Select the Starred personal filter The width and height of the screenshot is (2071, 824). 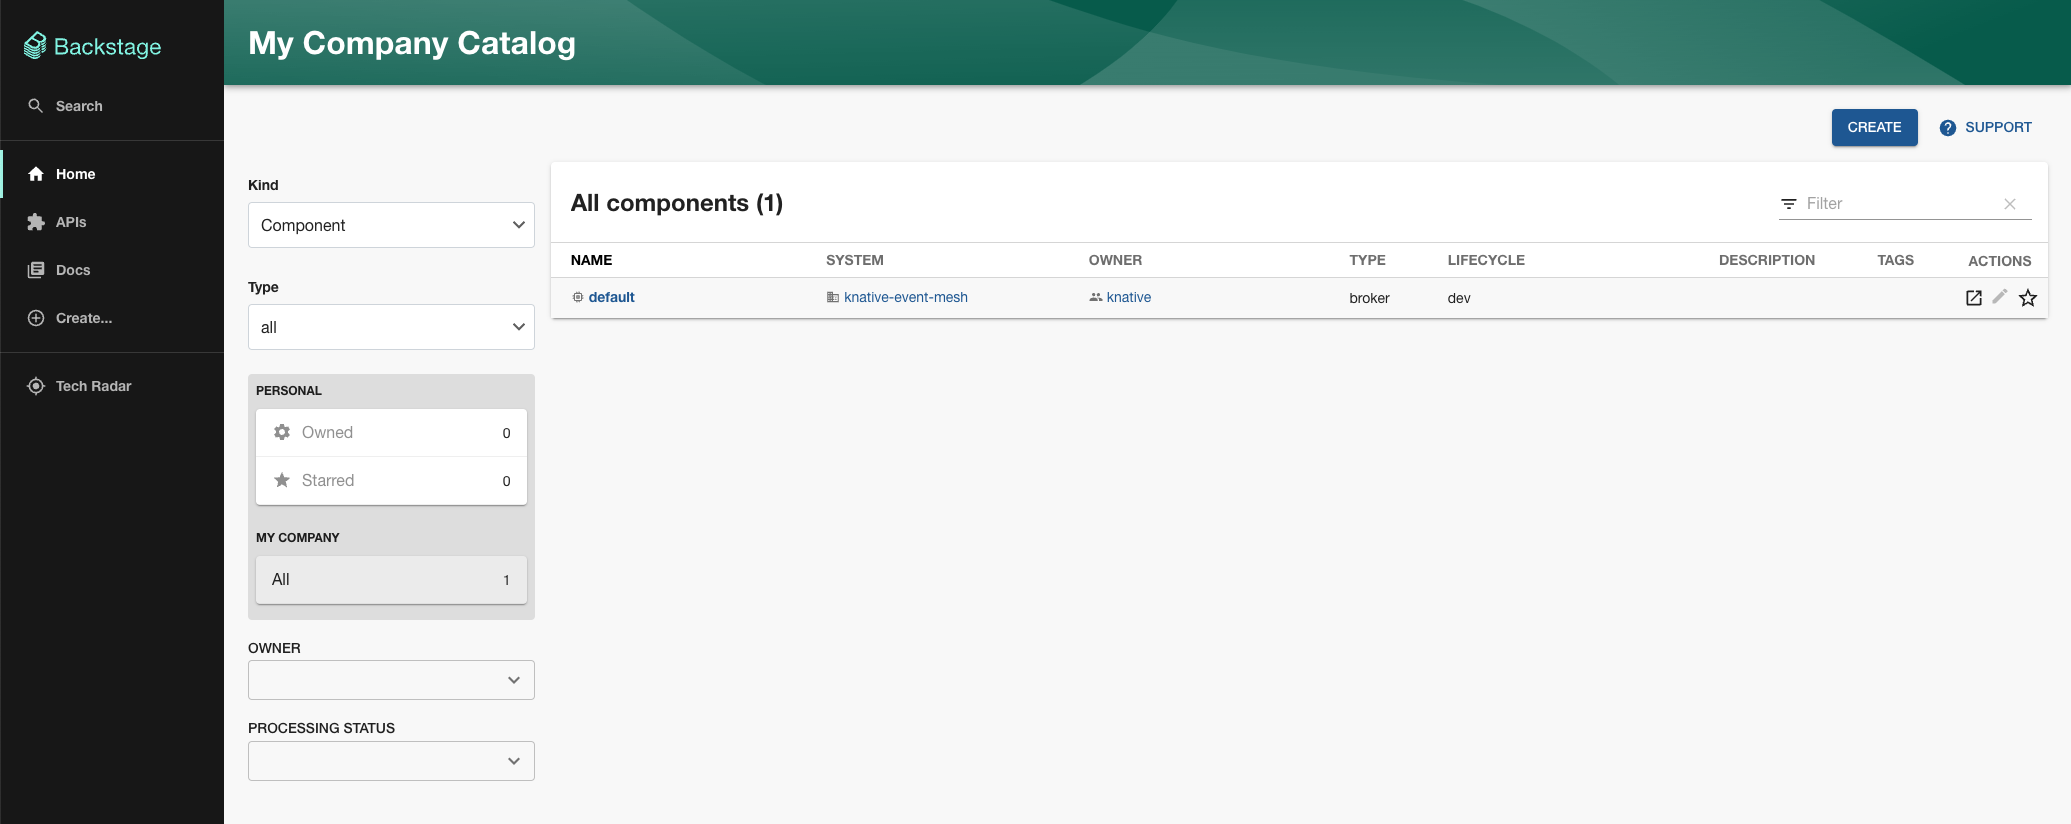[x=390, y=481]
